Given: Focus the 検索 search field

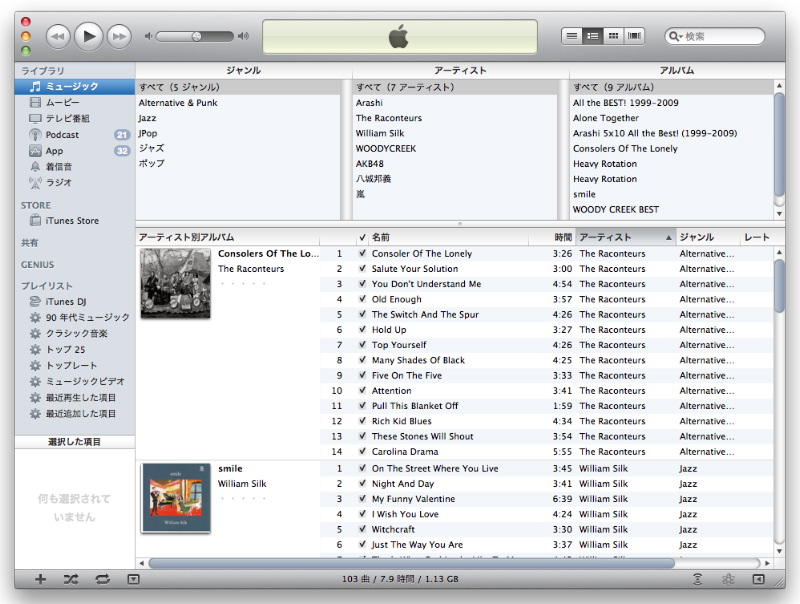Looking at the screenshot, I should pyautogui.click(x=714, y=36).
